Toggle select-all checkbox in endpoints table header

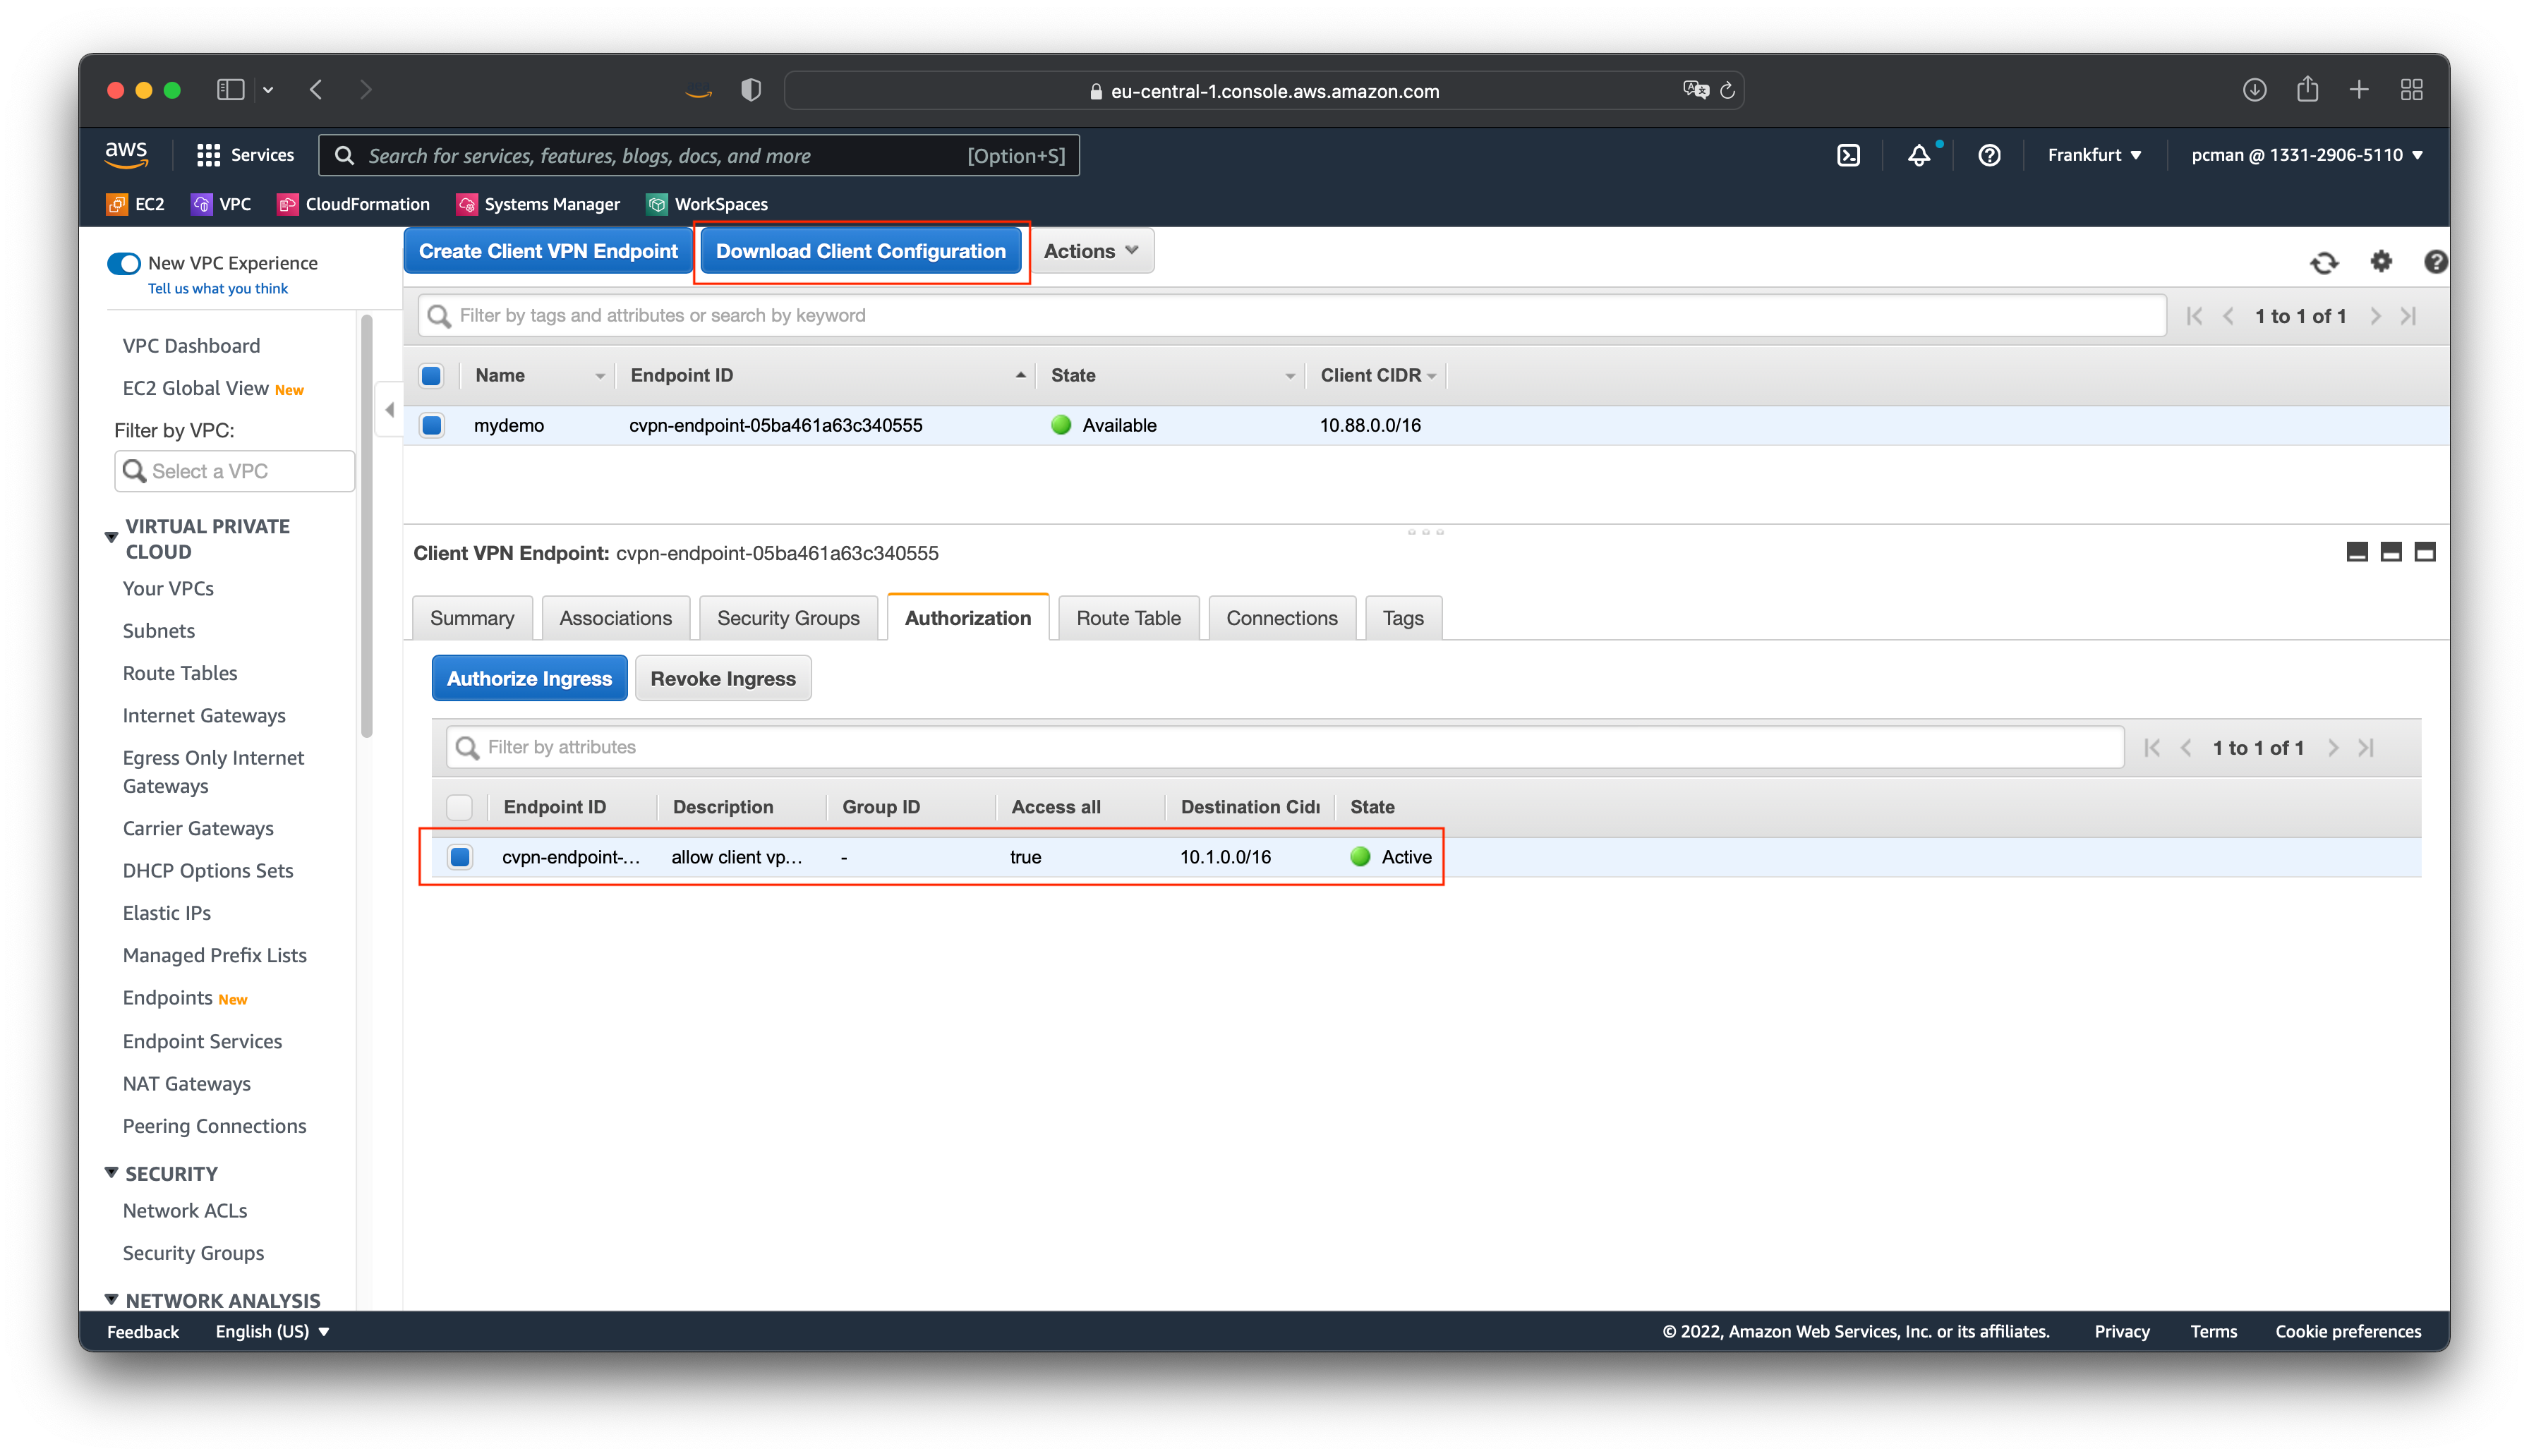click(431, 376)
